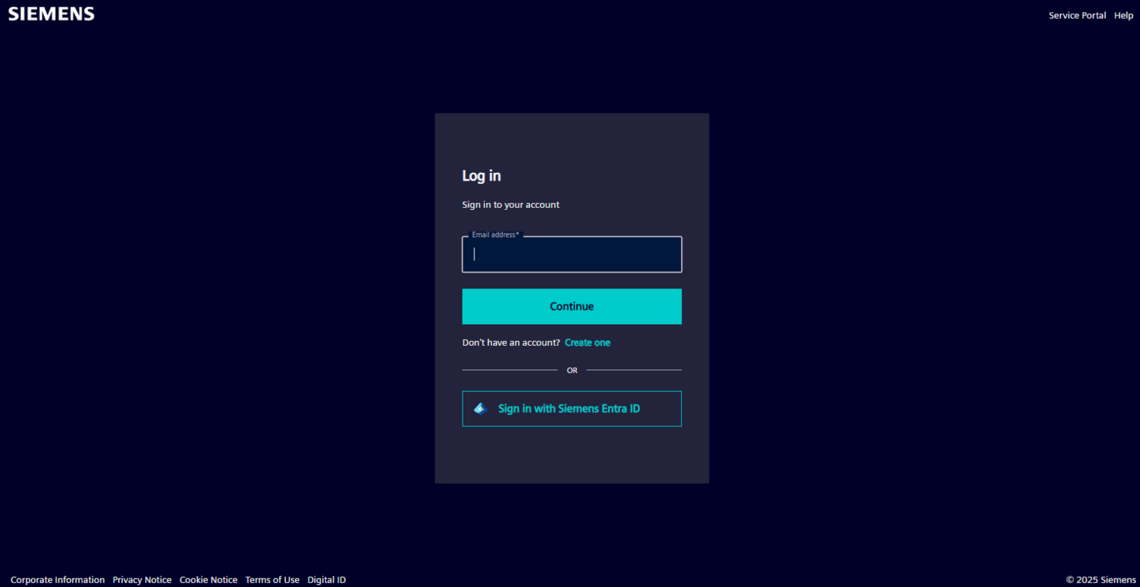Open the Cookie Notice link
This screenshot has height=587, width=1140.
coord(208,580)
